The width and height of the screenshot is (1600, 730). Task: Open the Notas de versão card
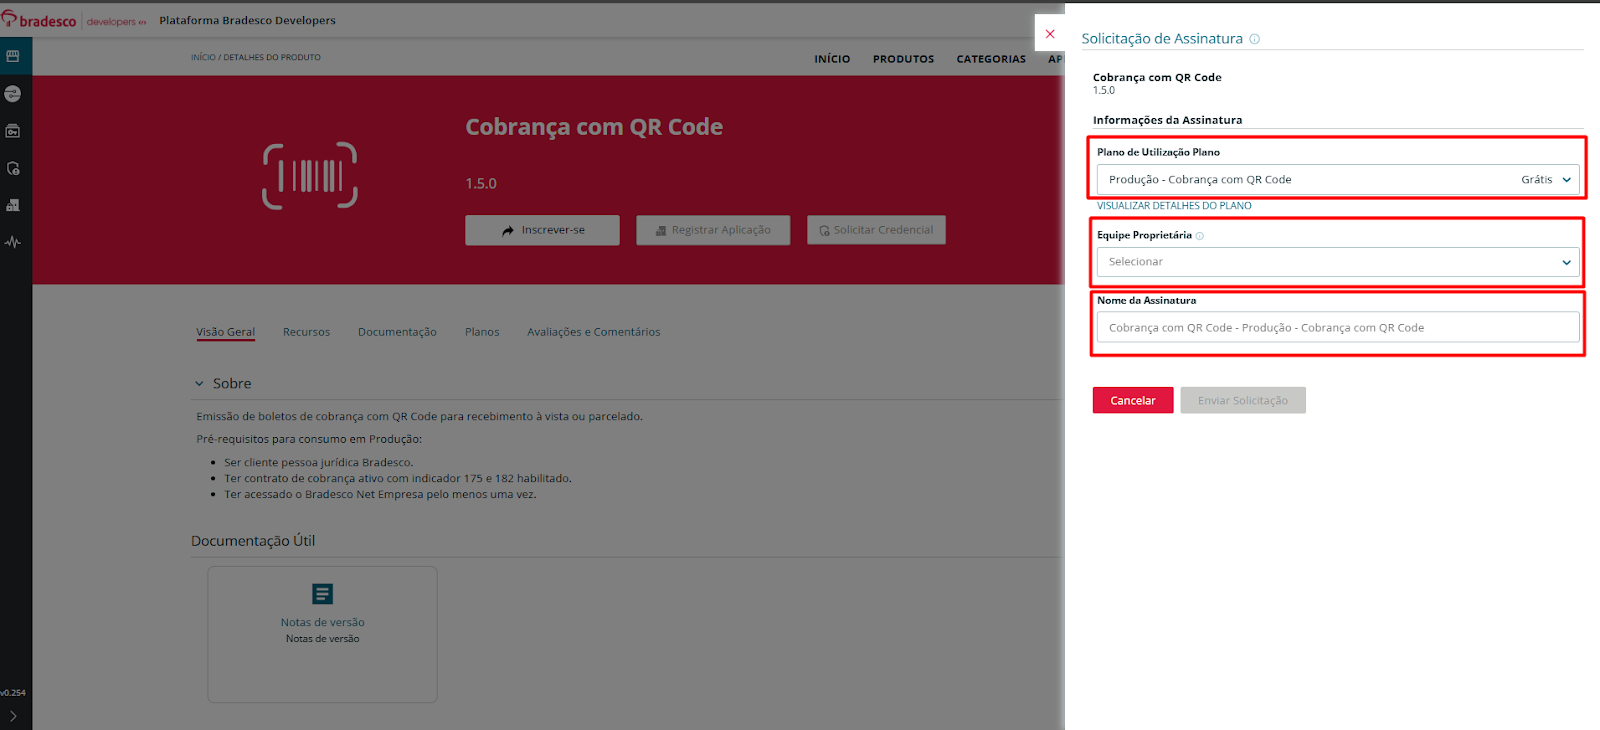[322, 634]
